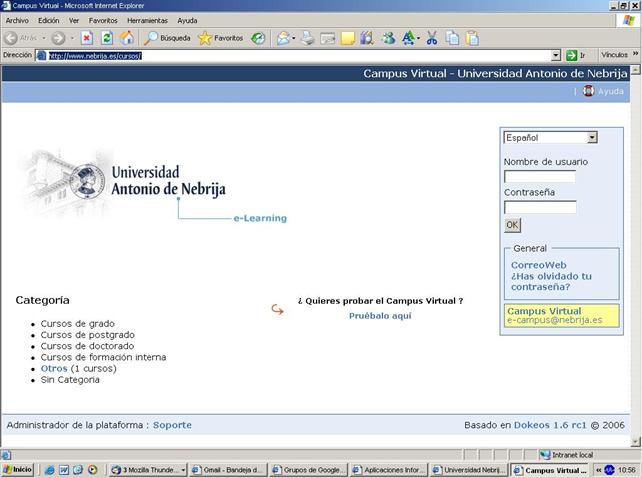Click the Paste clipboard icon
Image resolution: width=642 pixels, height=478 pixels.
[472, 39]
